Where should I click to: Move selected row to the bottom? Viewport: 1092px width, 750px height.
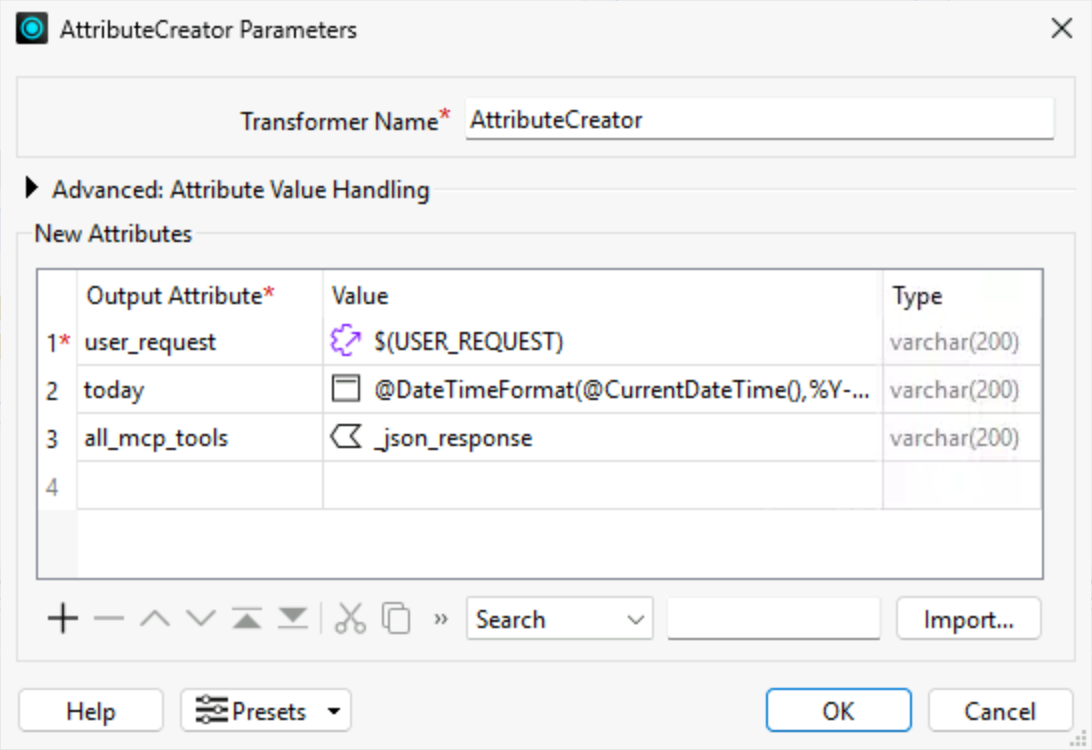[x=292, y=618]
